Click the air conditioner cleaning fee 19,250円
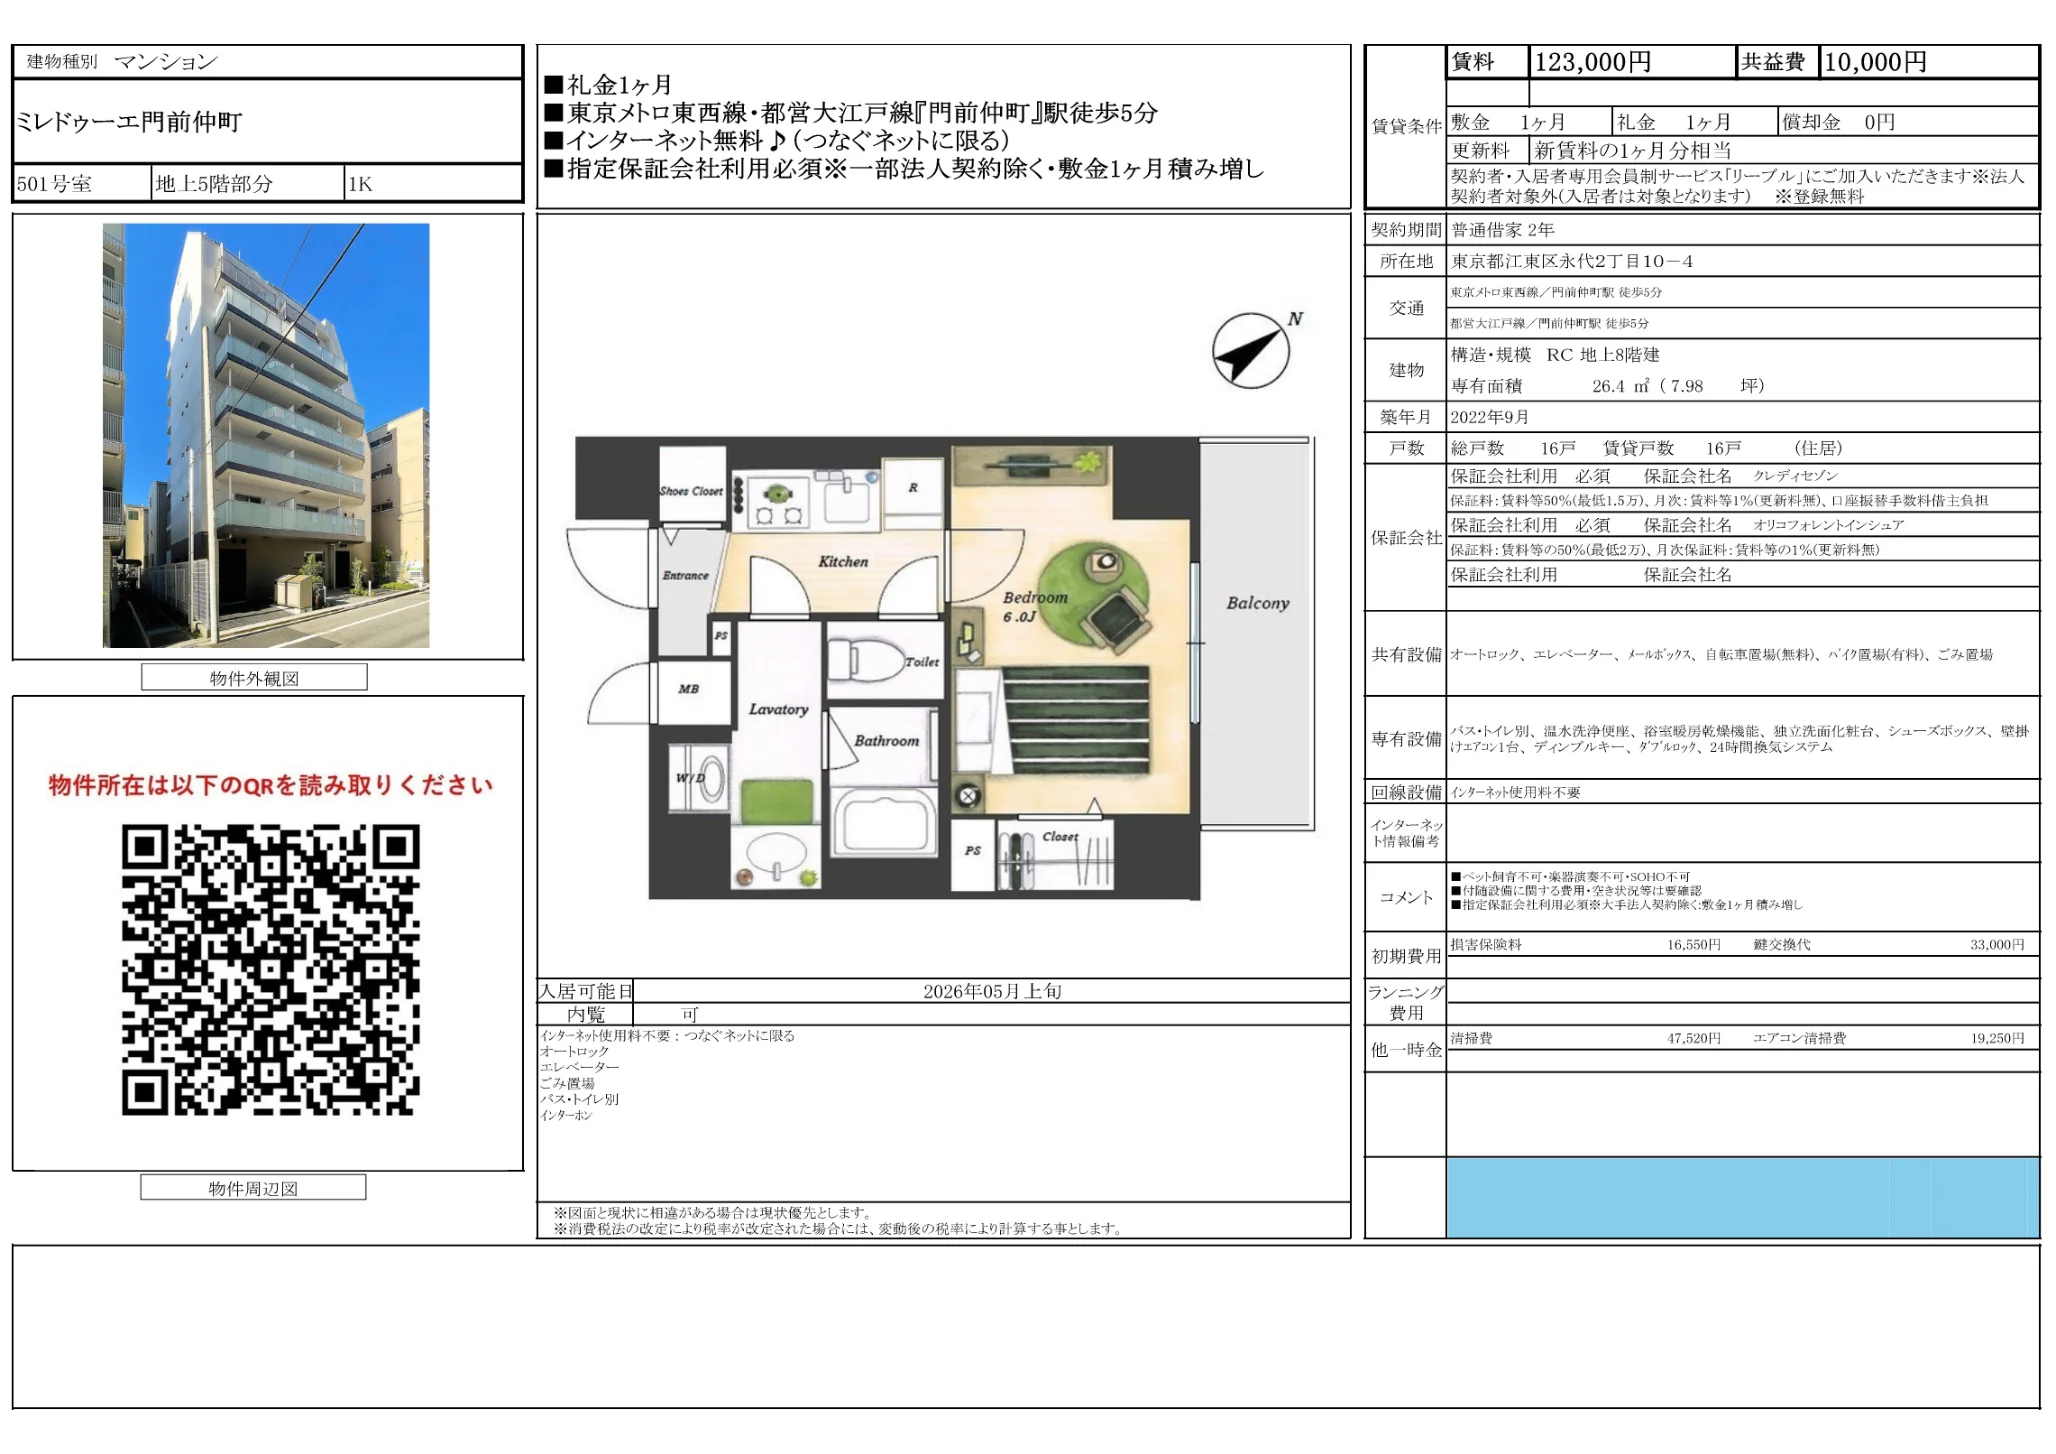Image resolution: width=2056 pixels, height=1454 pixels. point(1997,1039)
